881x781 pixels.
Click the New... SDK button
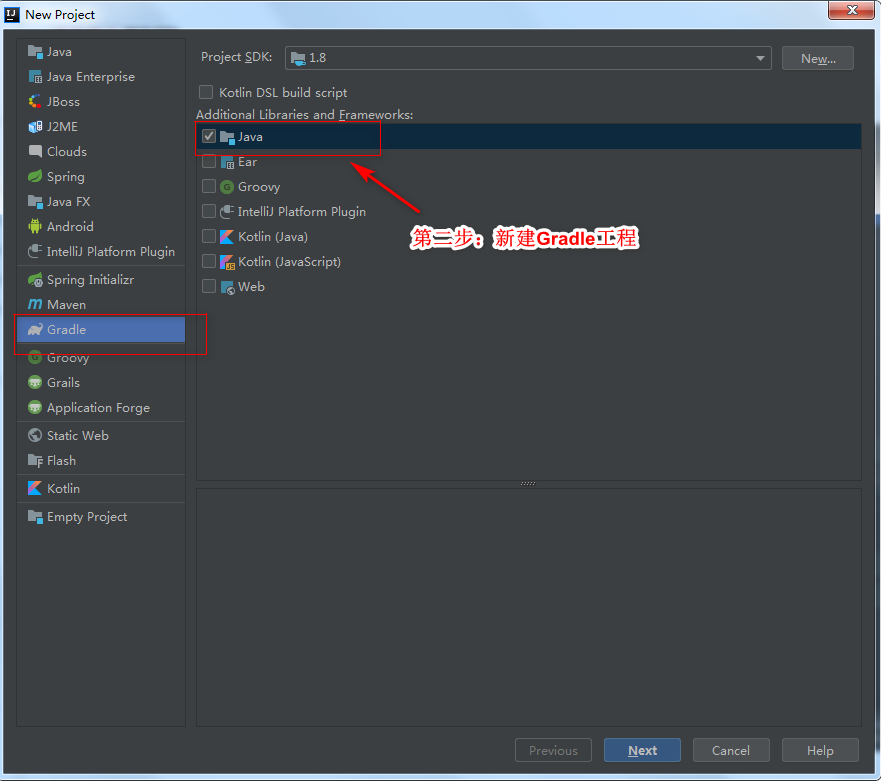818,58
